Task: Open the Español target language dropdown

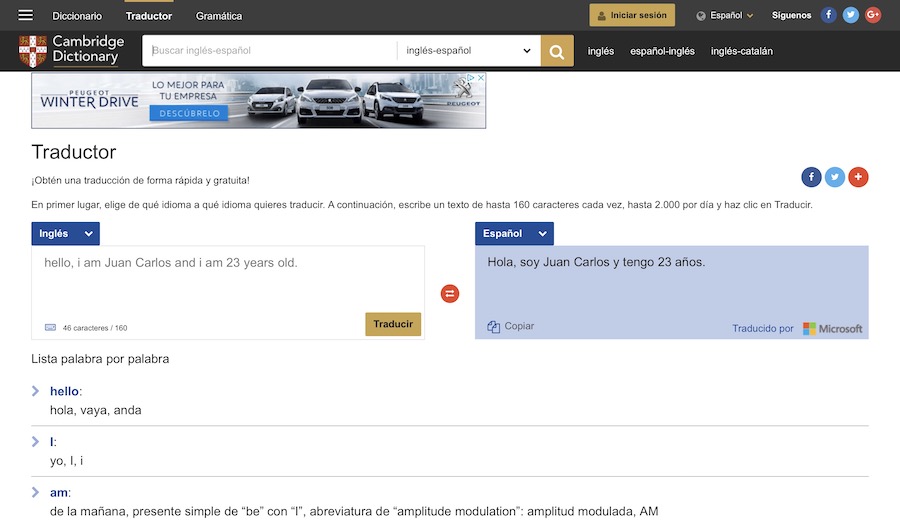Action: coord(514,234)
